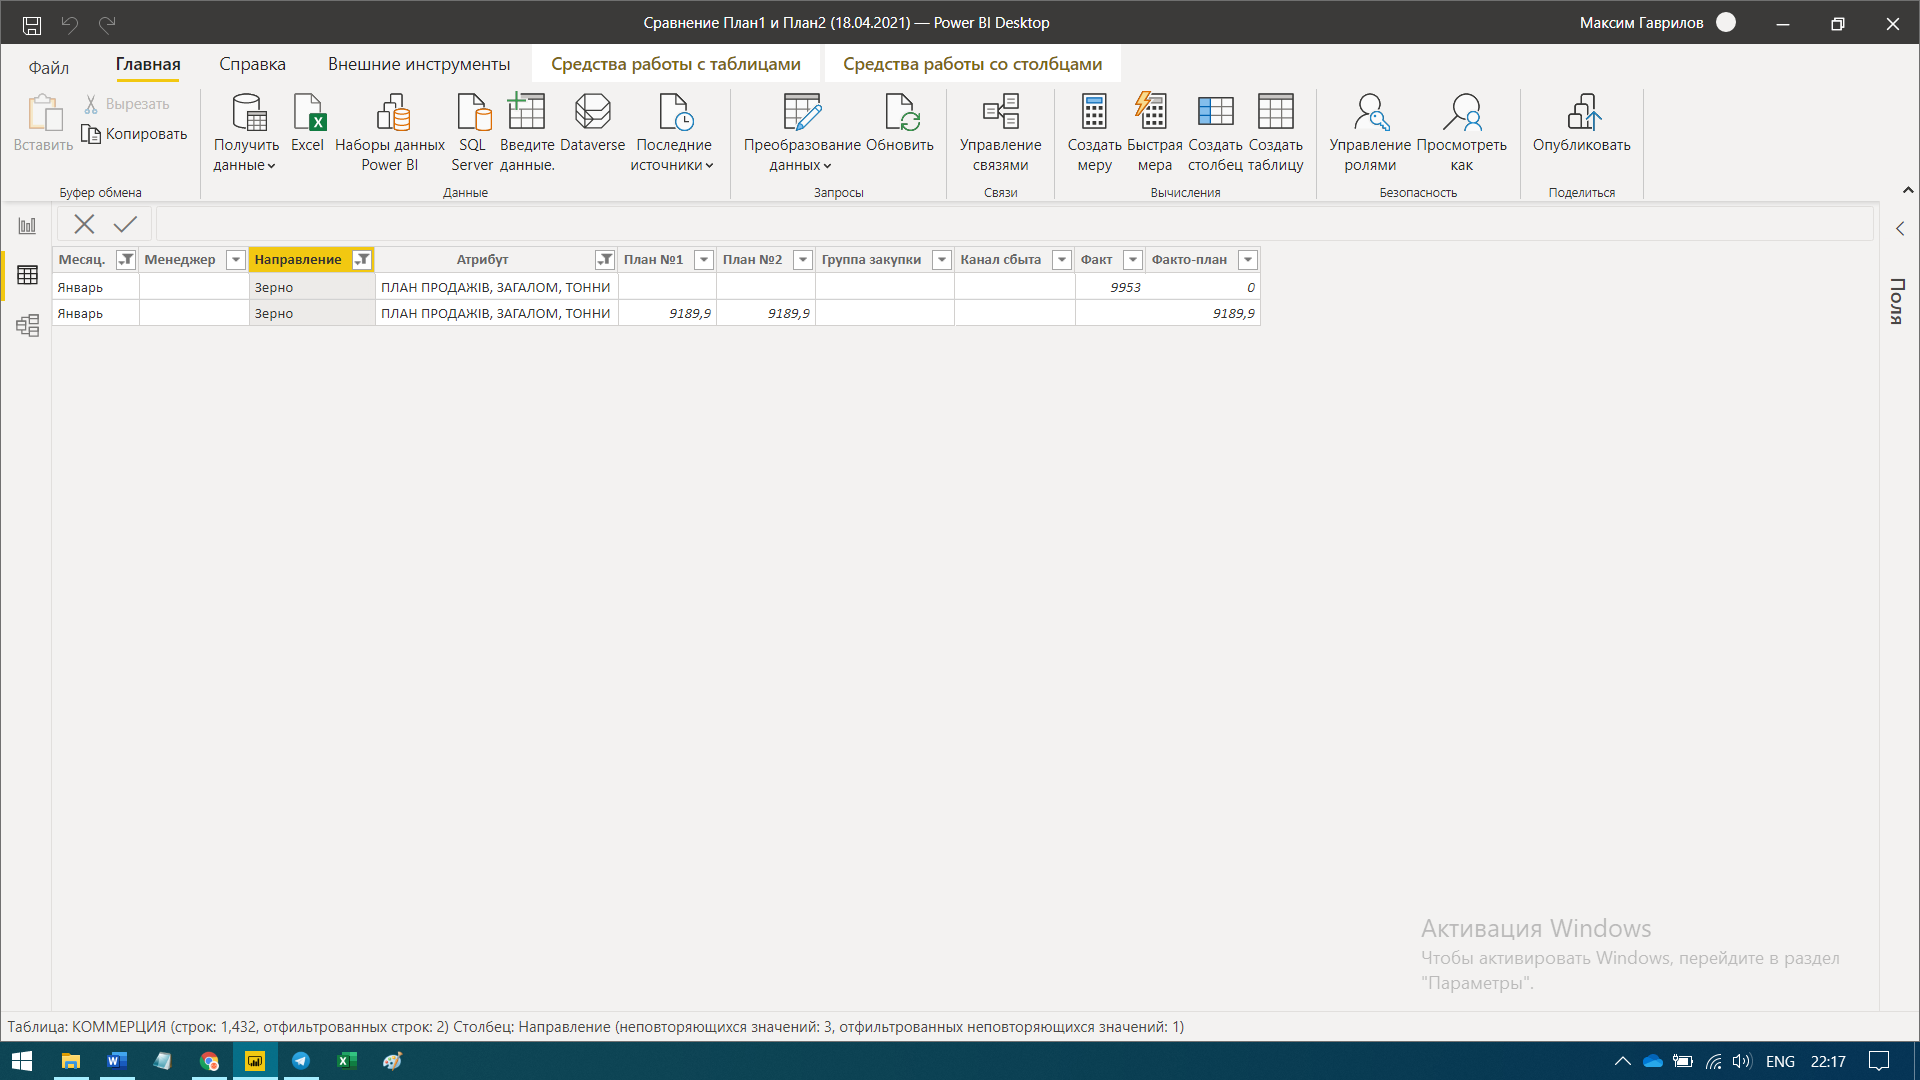Open Месяц column filter dropdown
The width and height of the screenshot is (1920, 1080).
(126, 260)
